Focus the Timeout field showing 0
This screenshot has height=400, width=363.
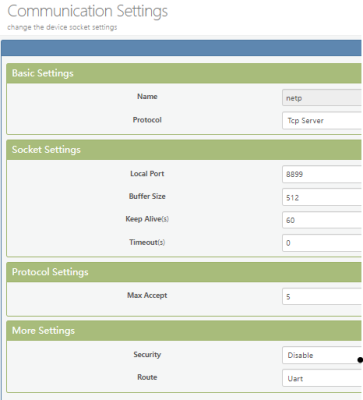322,243
